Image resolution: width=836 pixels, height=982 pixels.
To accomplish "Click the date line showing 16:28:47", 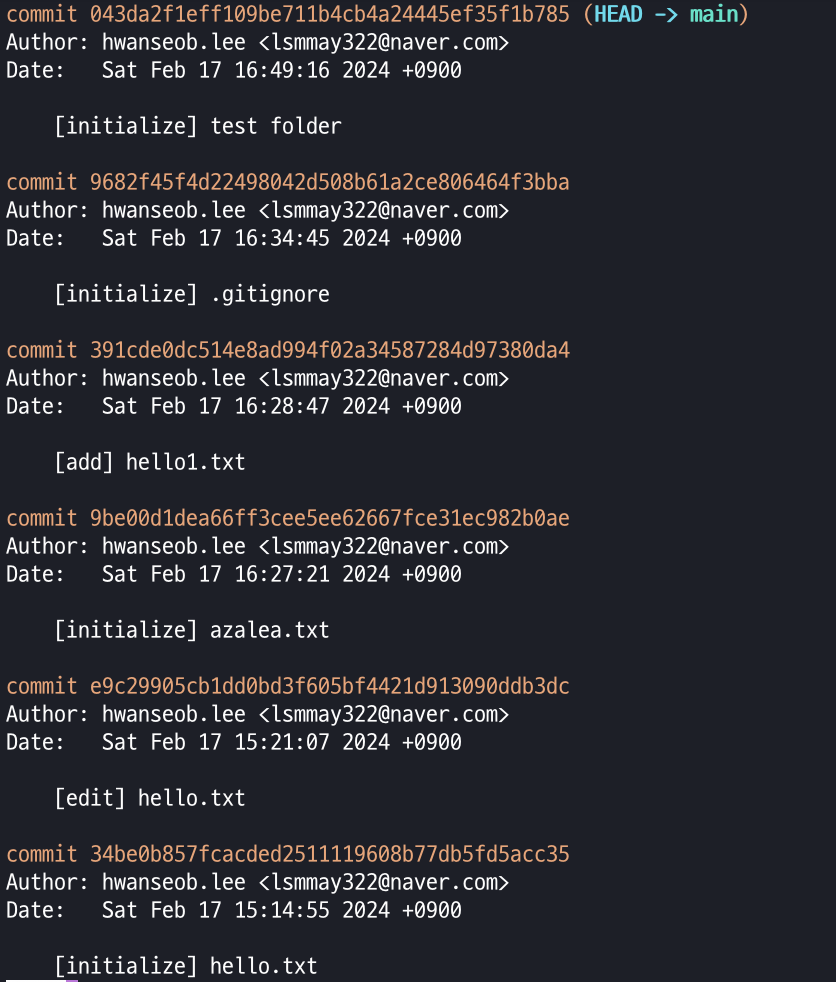I will (x=234, y=406).
